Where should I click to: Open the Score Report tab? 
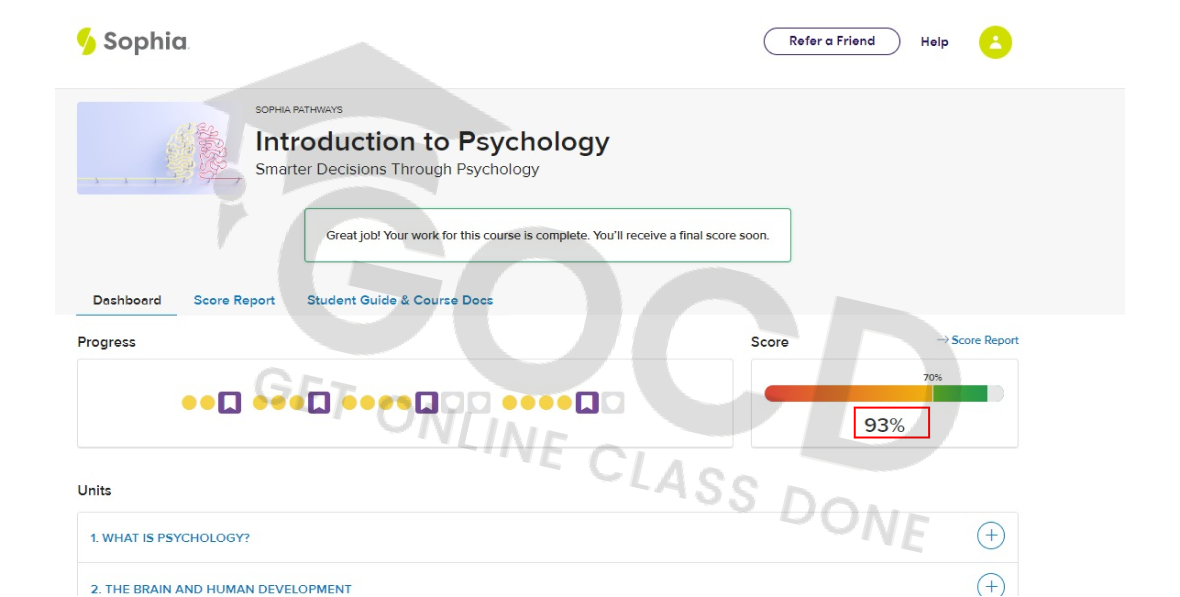pyautogui.click(x=234, y=300)
